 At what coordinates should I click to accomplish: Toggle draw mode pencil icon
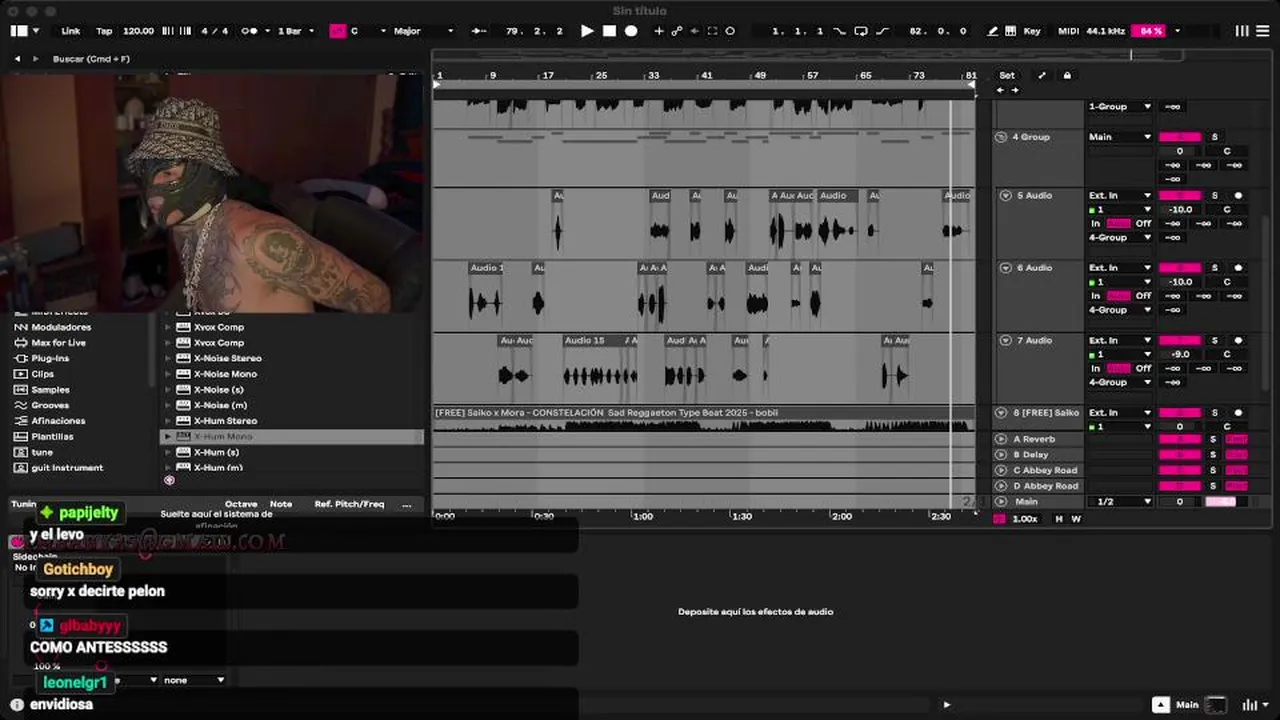(x=993, y=31)
